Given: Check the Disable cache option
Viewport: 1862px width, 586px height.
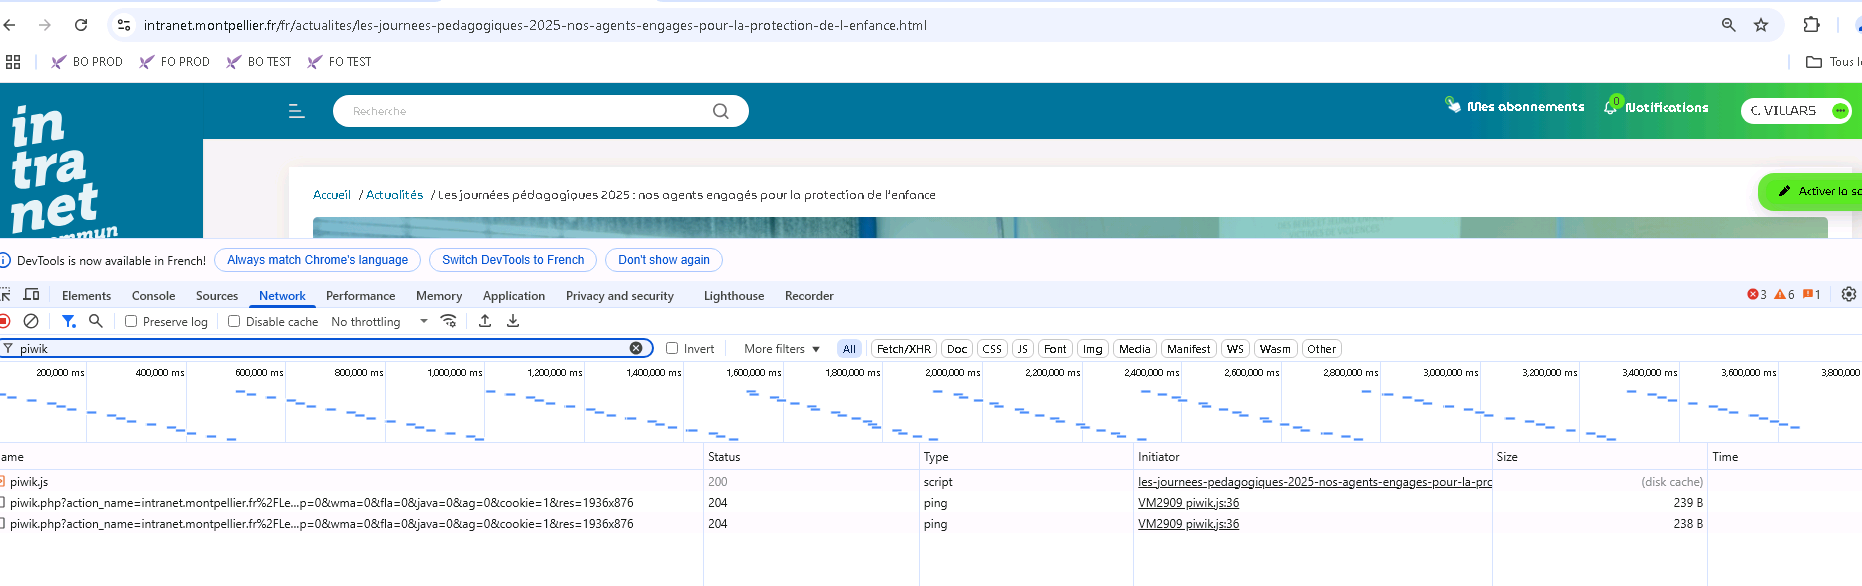Looking at the screenshot, I should pos(234,321).
